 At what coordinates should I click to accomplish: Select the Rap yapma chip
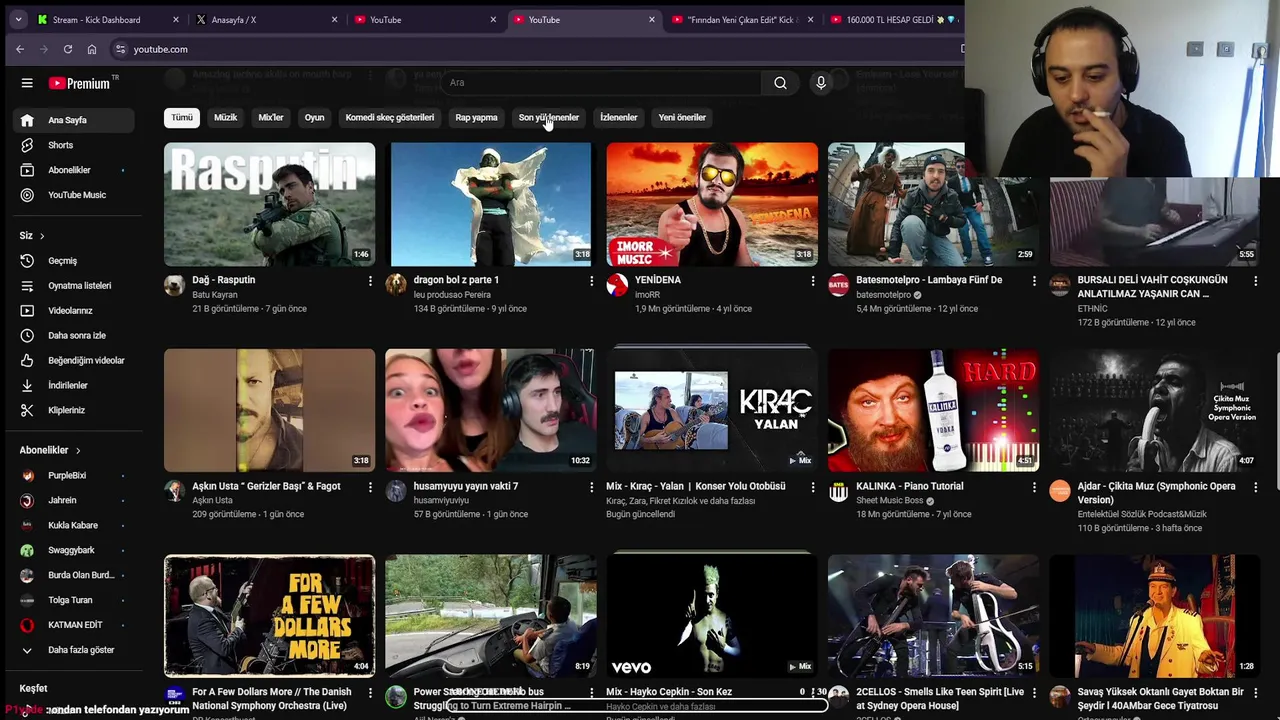(x=476, y=118)
